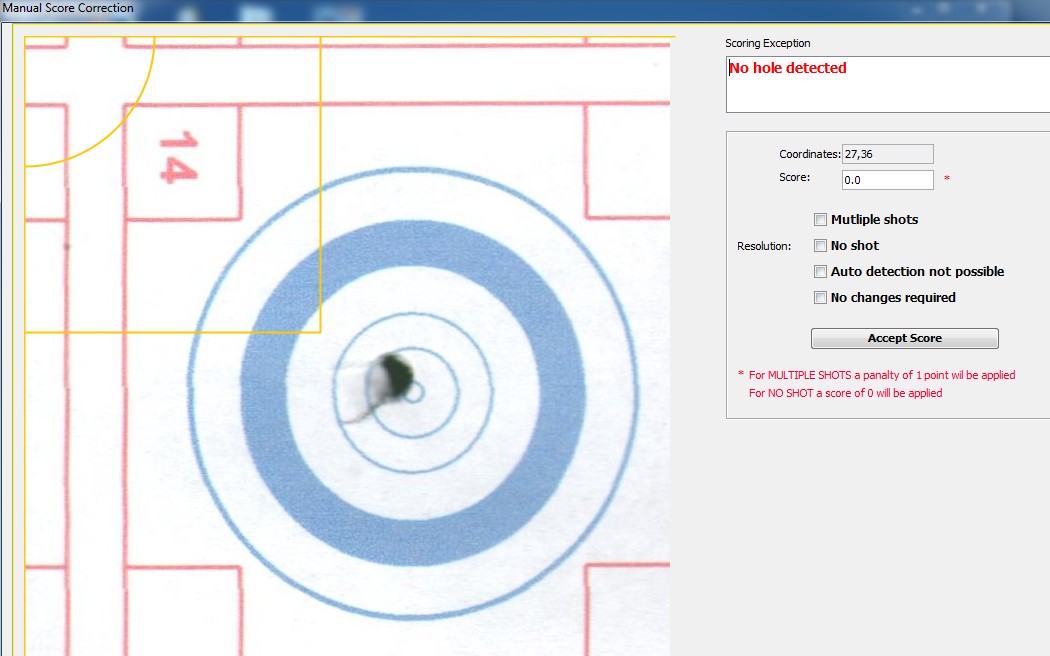Click the red MULTIPLE SHOTS penalty note
The image size is (1050, 656).
click(881, 376)
